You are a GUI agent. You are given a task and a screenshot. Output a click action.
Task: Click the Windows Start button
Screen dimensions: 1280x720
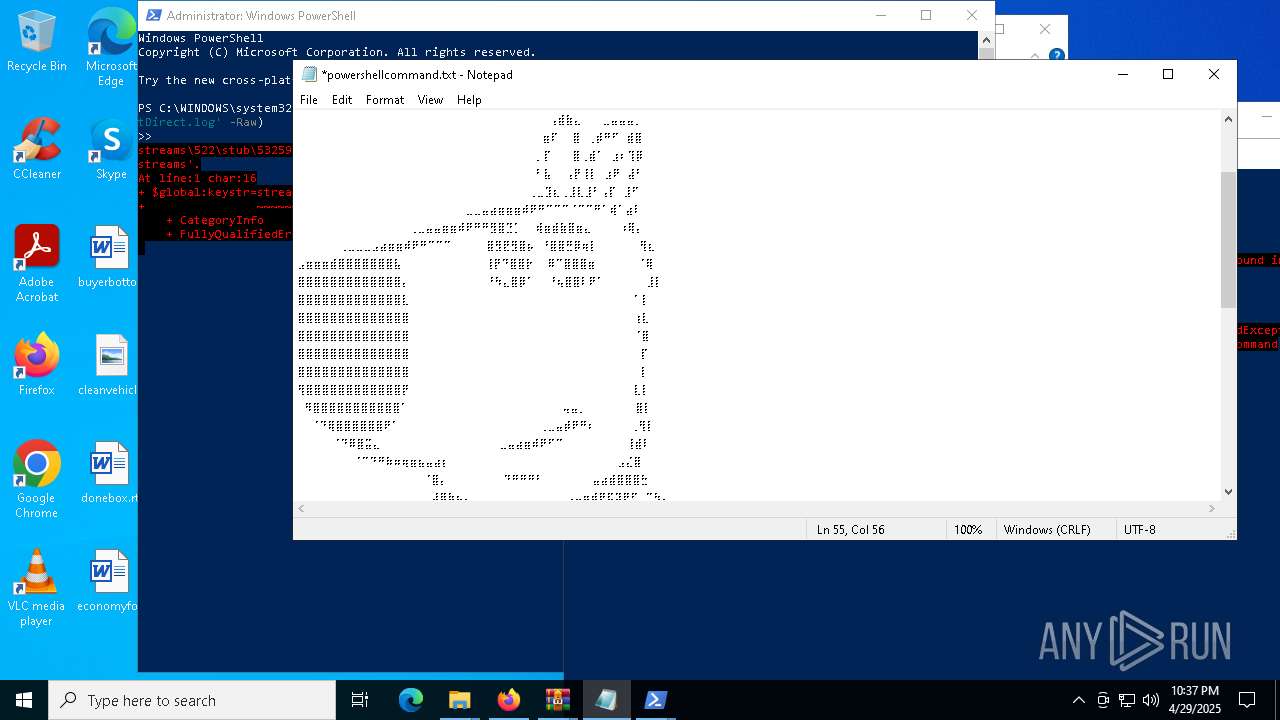(24, 700)
